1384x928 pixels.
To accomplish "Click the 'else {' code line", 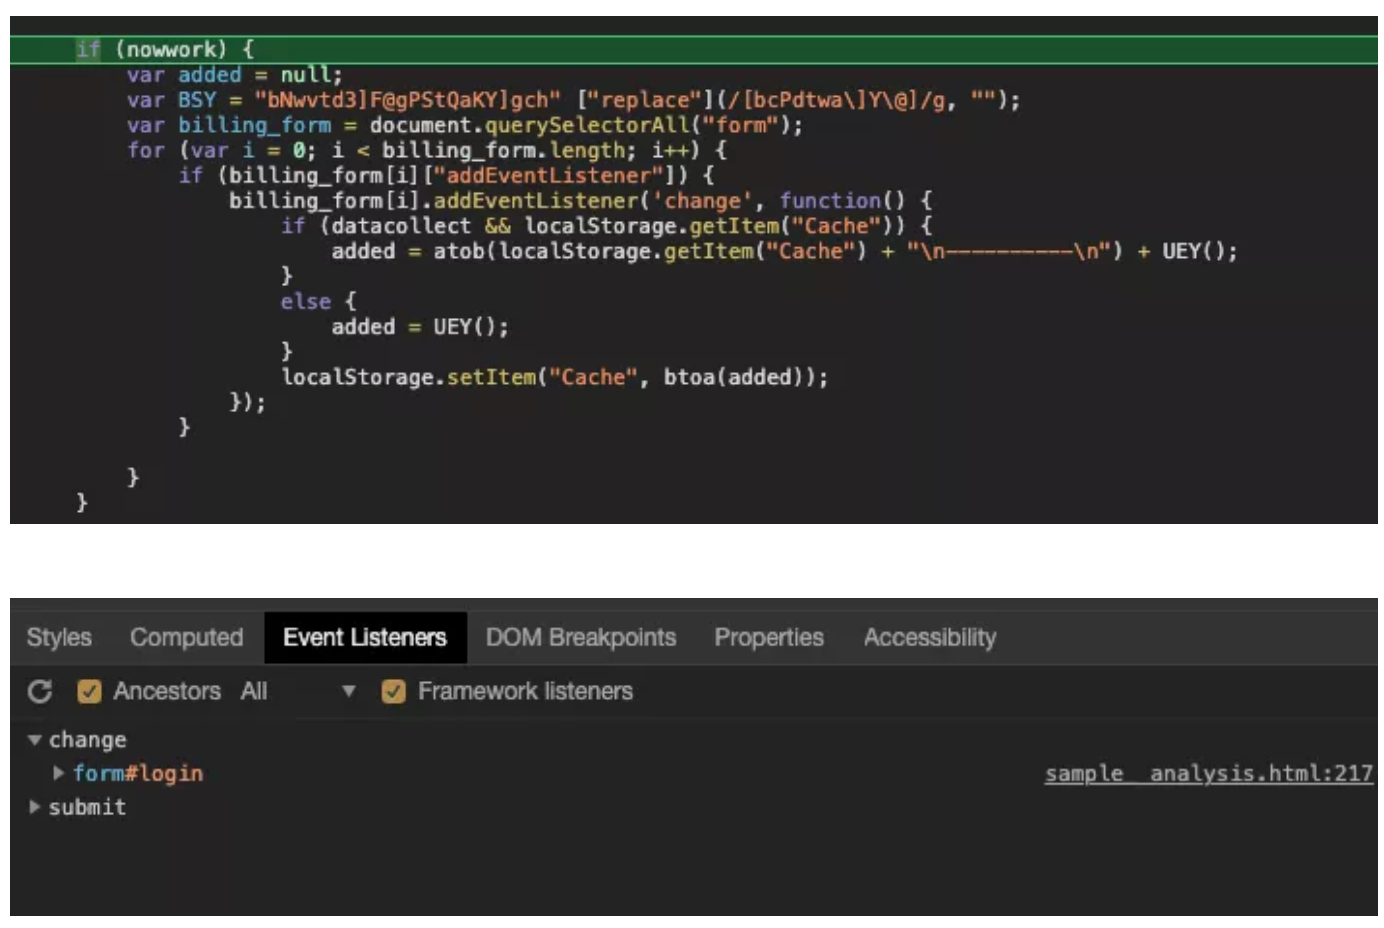I will click(318, 302).
